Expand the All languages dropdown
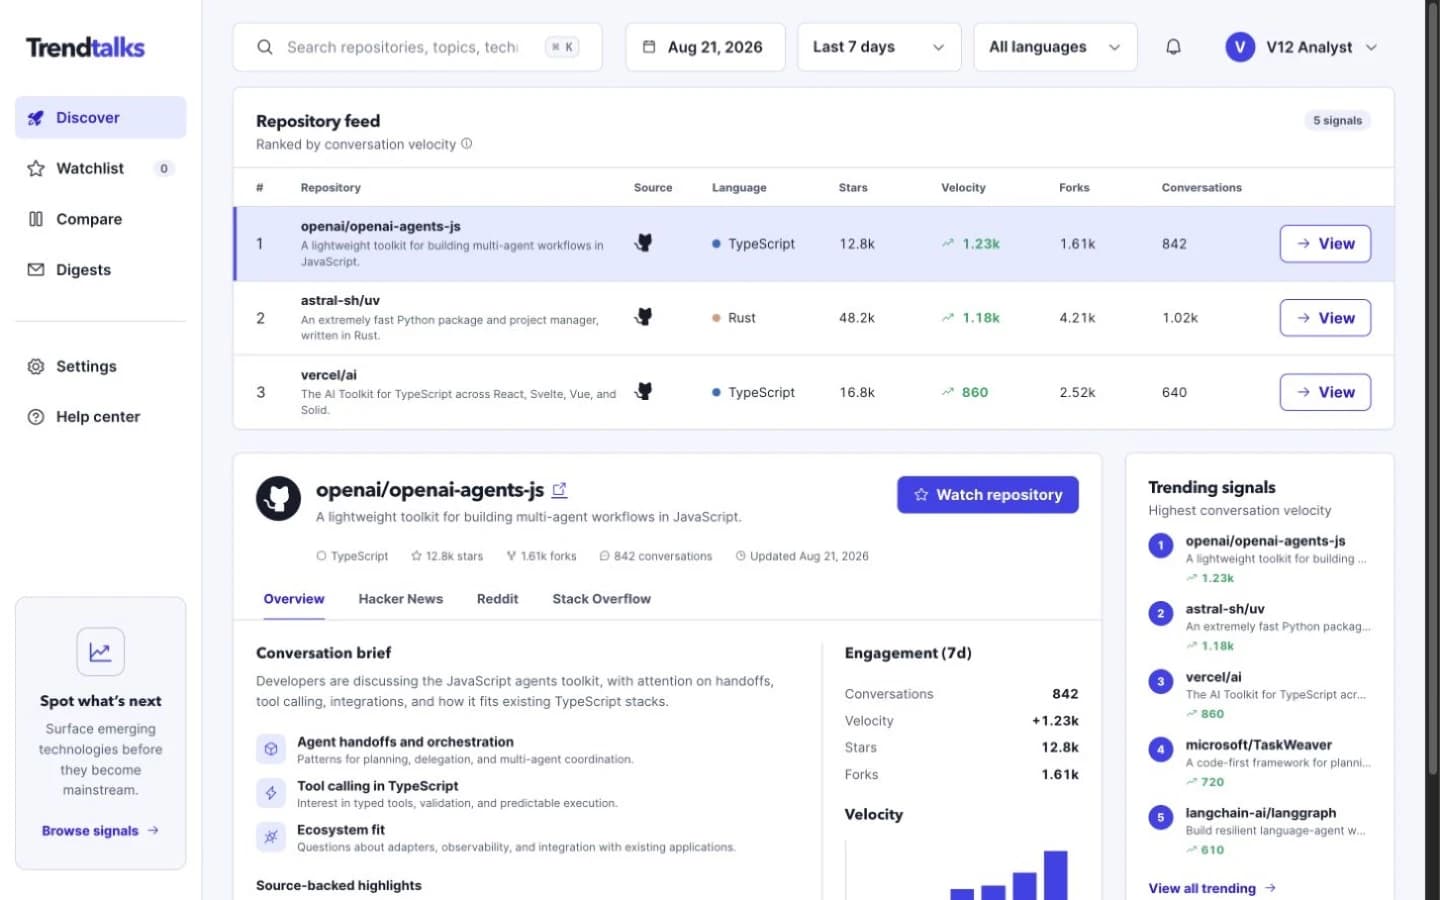Image resolution: width=1440 pixels, height=900 pixels. pyautogui.click(x=1055, y=47)
